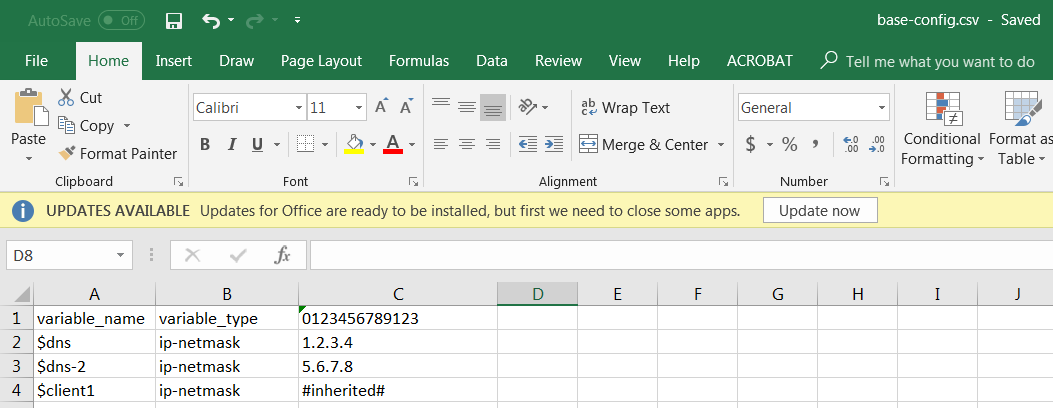1053x408 pixels.
Task: Open the General number format dropdown
Action: 881,107
